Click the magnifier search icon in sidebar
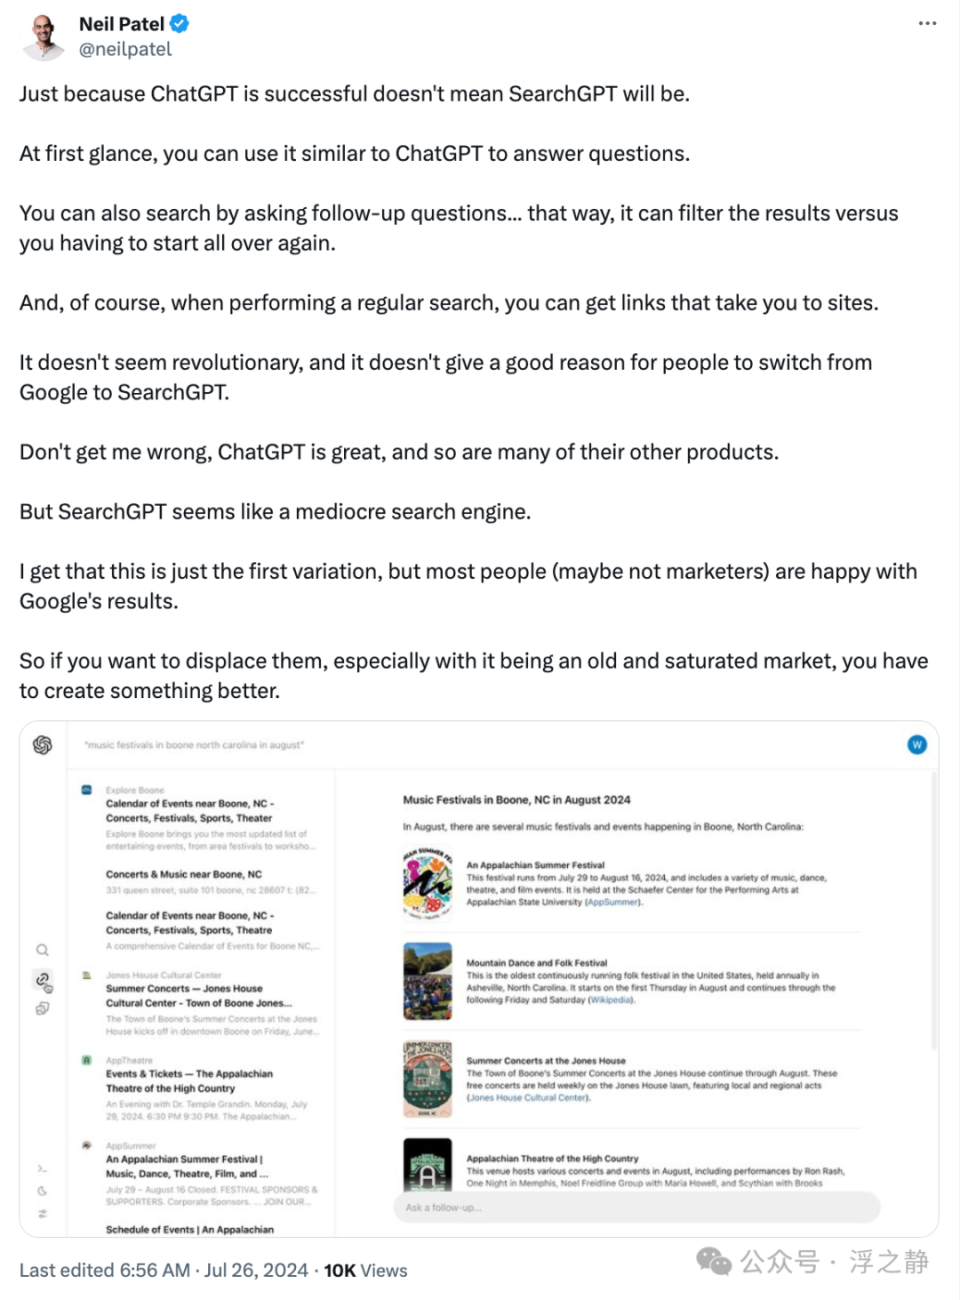 coord(42,950)
